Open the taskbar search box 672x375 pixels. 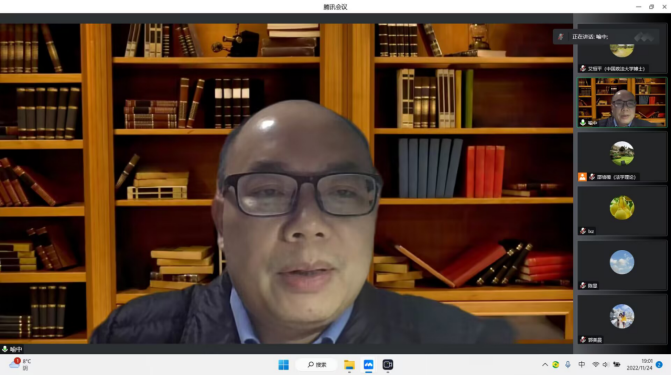click(317, 365)
